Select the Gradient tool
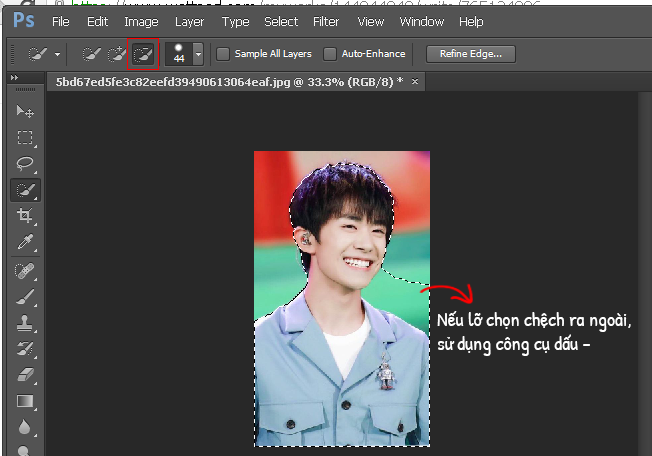This screenshot has height=456, width=652. click(25, 402)
